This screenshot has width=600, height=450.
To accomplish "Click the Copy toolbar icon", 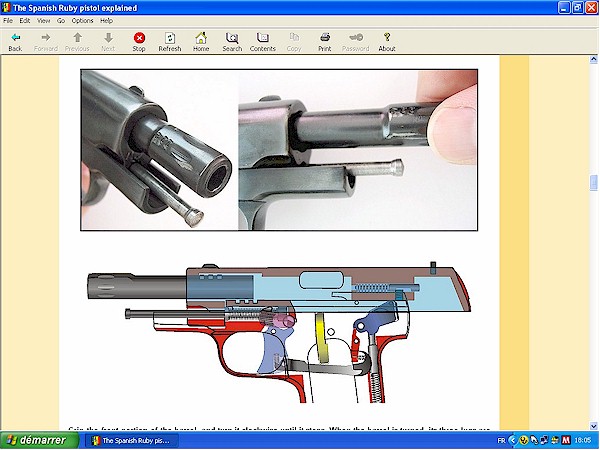I will (294, 42).
